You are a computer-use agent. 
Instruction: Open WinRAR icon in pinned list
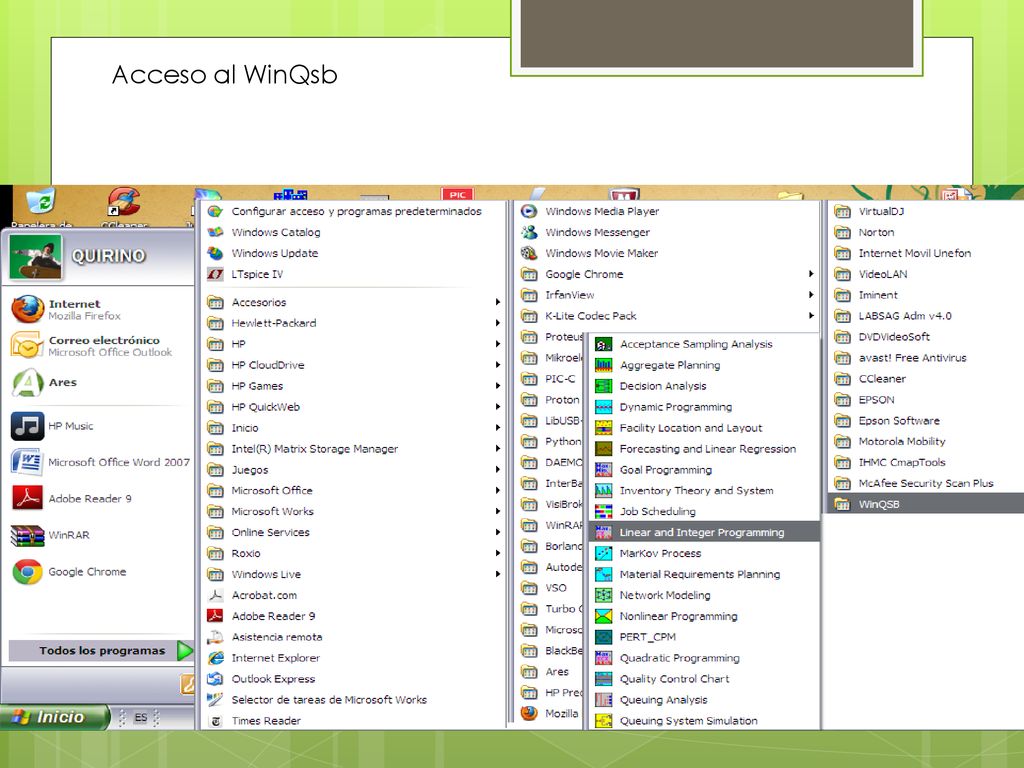27,536
